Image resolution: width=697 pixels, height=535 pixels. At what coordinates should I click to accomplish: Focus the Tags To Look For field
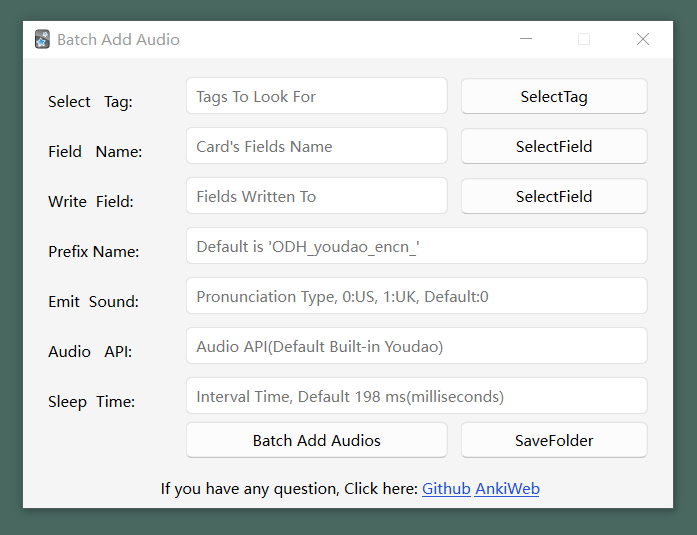tap(316, 97)
